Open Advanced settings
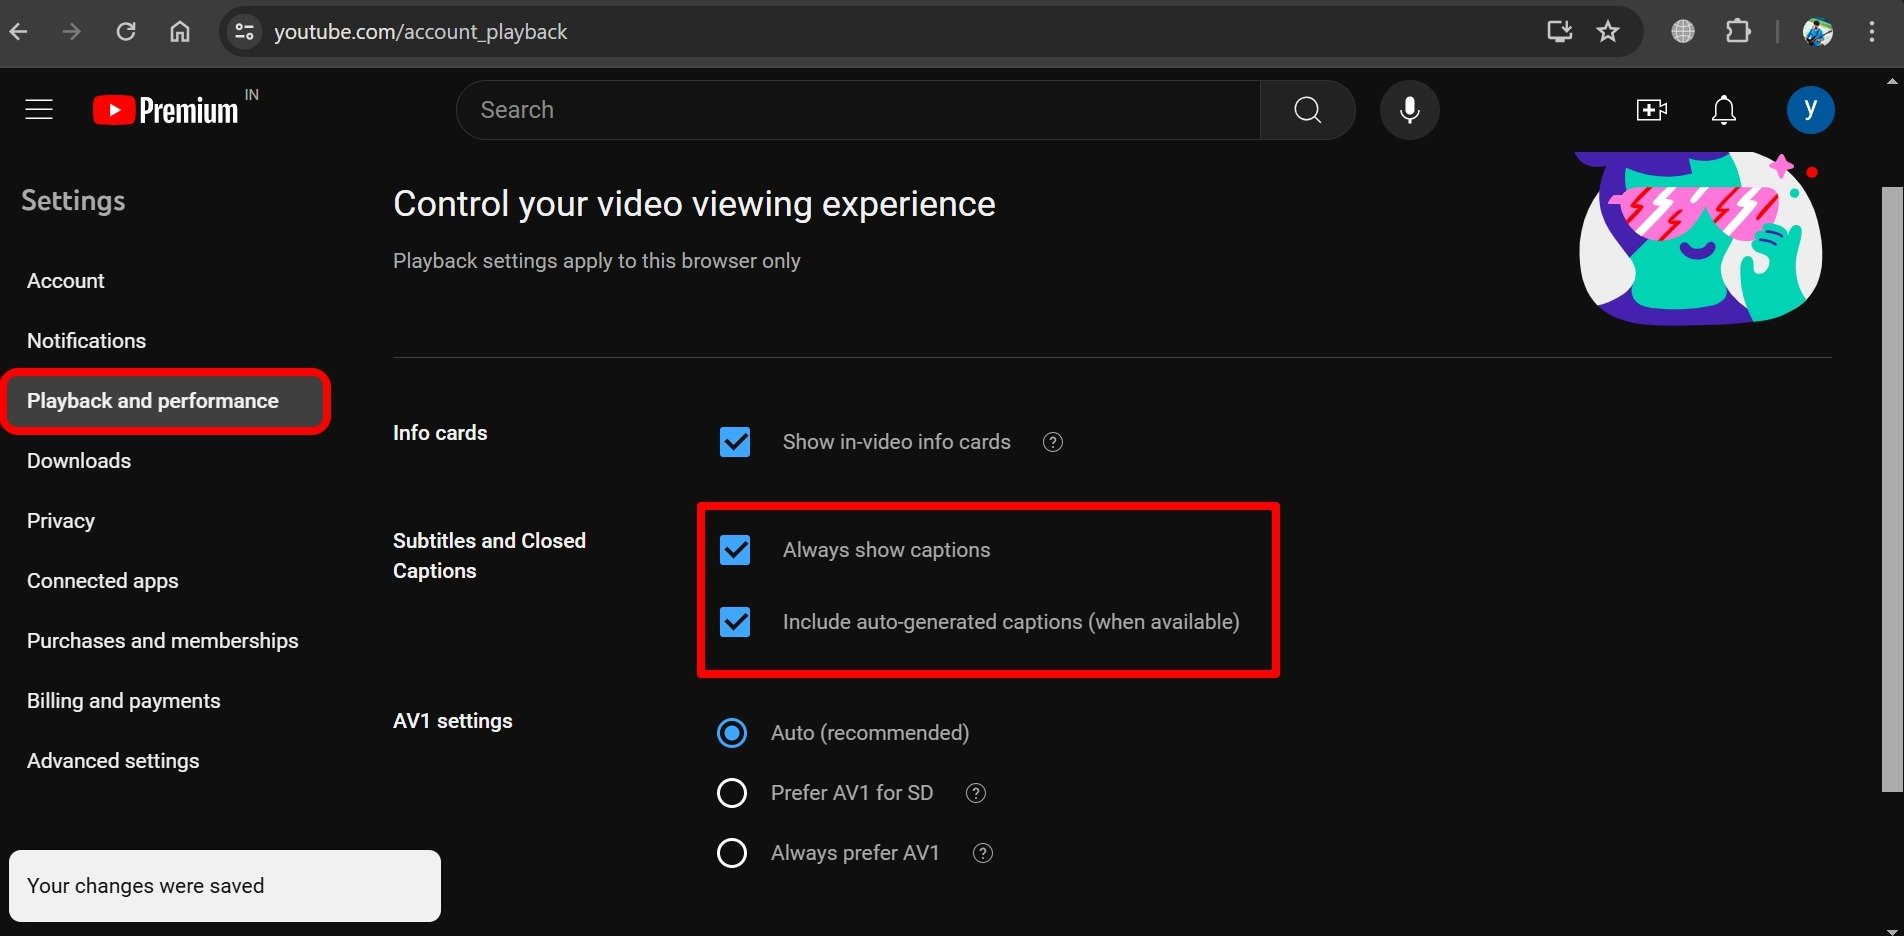Viewport: 1904px width, 936px height. pos(113,761)
